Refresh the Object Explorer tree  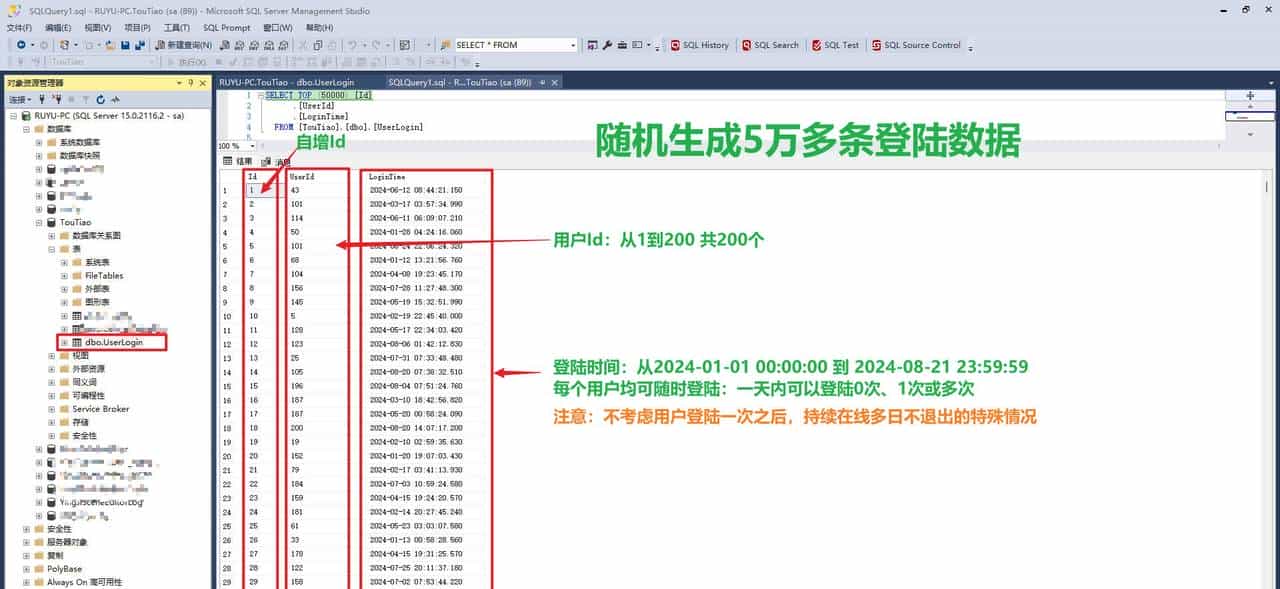(x=100, y=99)
